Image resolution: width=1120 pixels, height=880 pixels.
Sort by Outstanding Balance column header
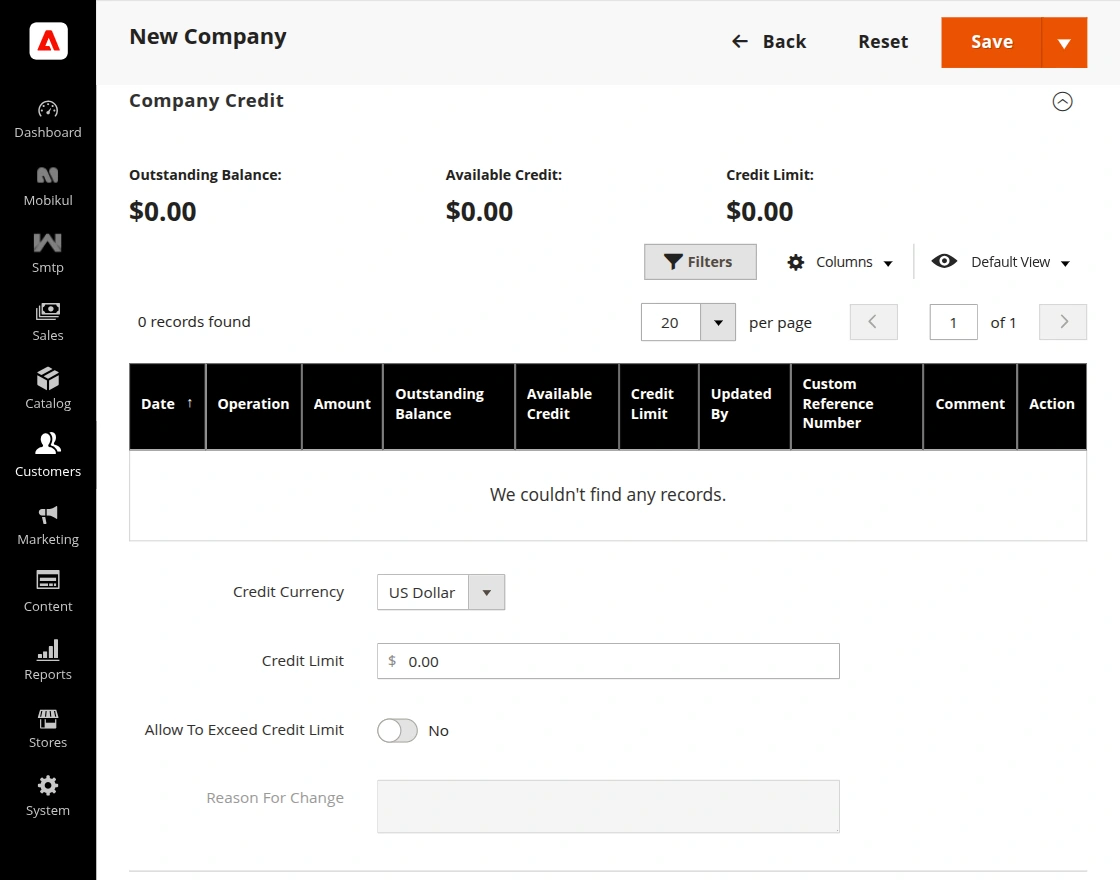[449, 406]
